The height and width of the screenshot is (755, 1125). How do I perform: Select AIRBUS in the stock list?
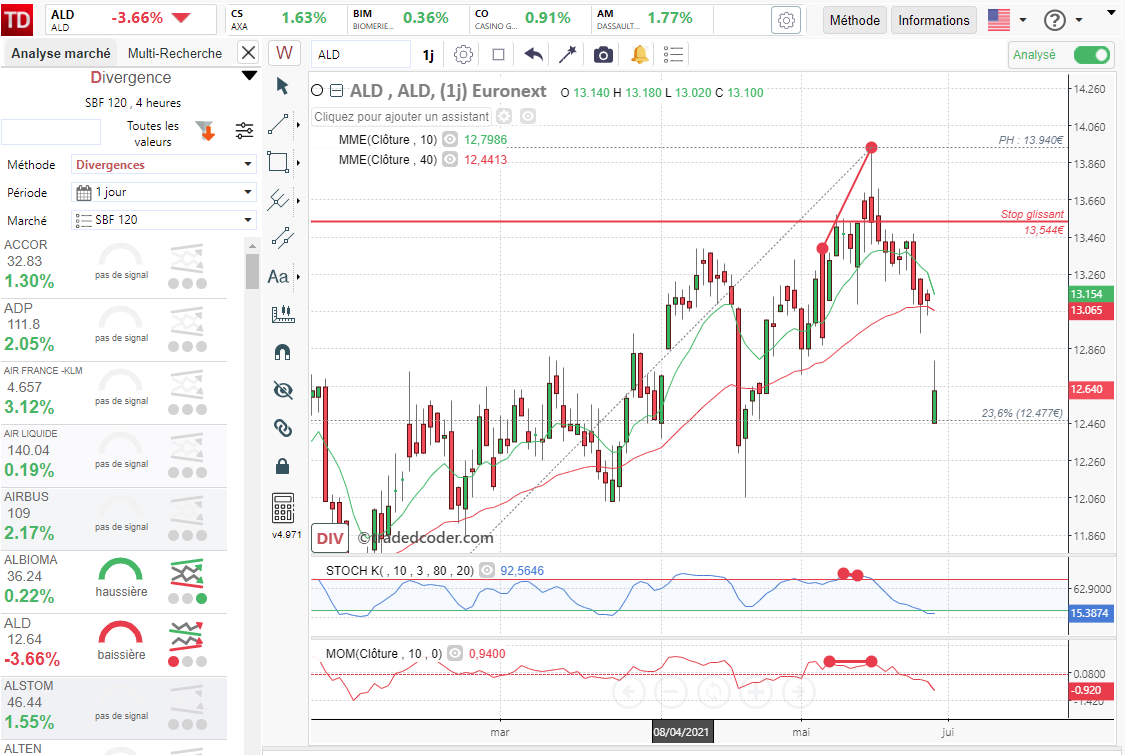[113, 519]
